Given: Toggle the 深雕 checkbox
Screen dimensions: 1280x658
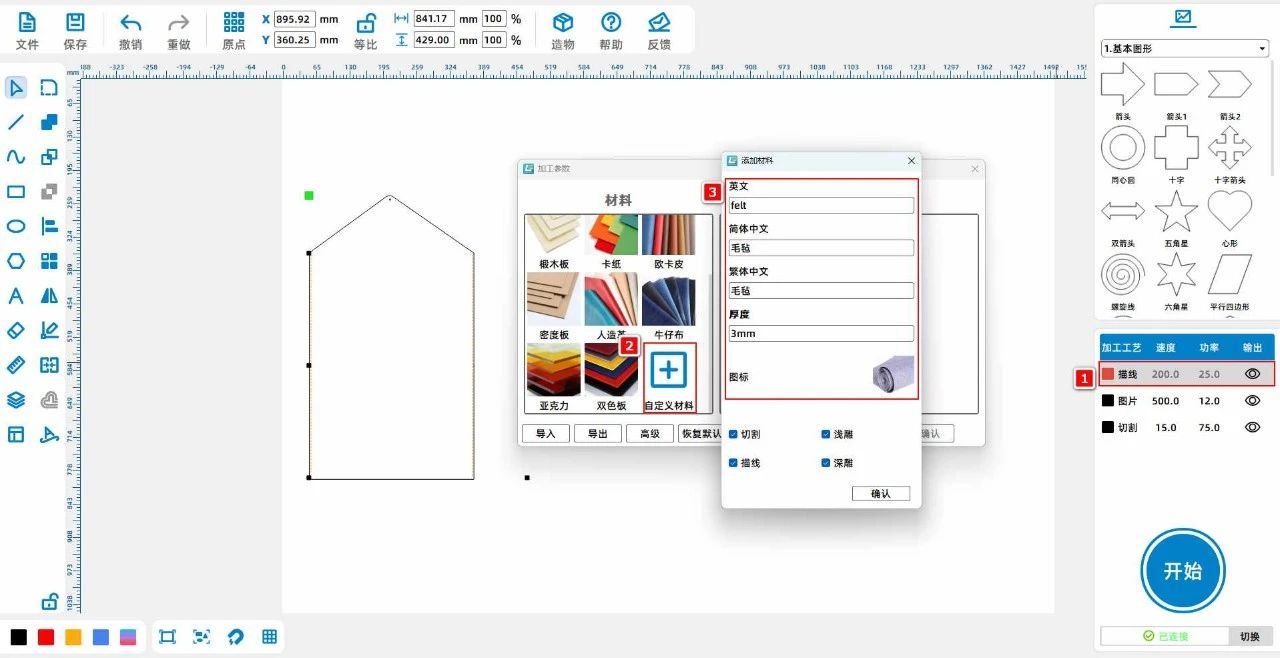Looking at the screenshot, I should pyautogui.click(x=826, y=463).
